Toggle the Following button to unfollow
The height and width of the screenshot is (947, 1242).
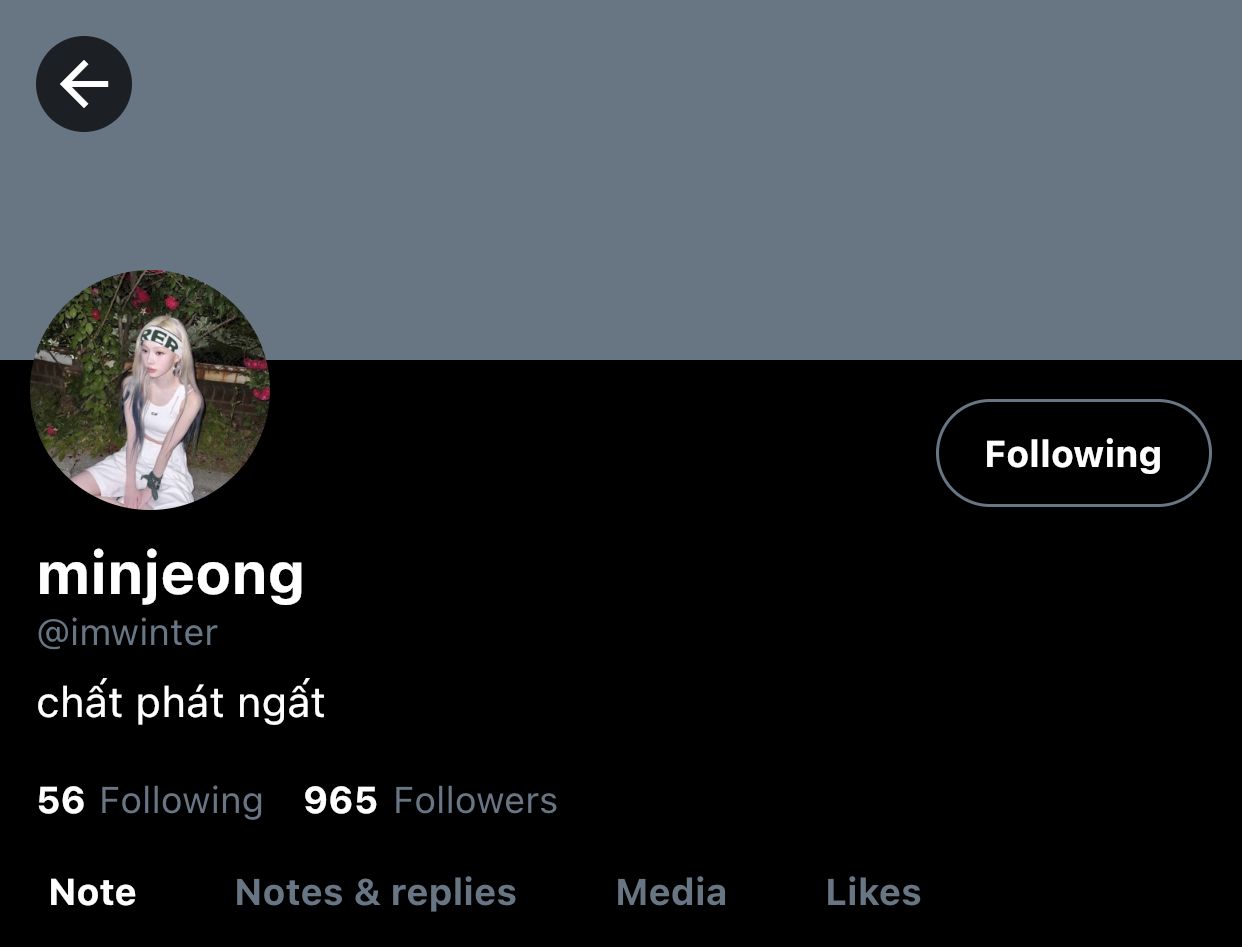pos(1074,453)
